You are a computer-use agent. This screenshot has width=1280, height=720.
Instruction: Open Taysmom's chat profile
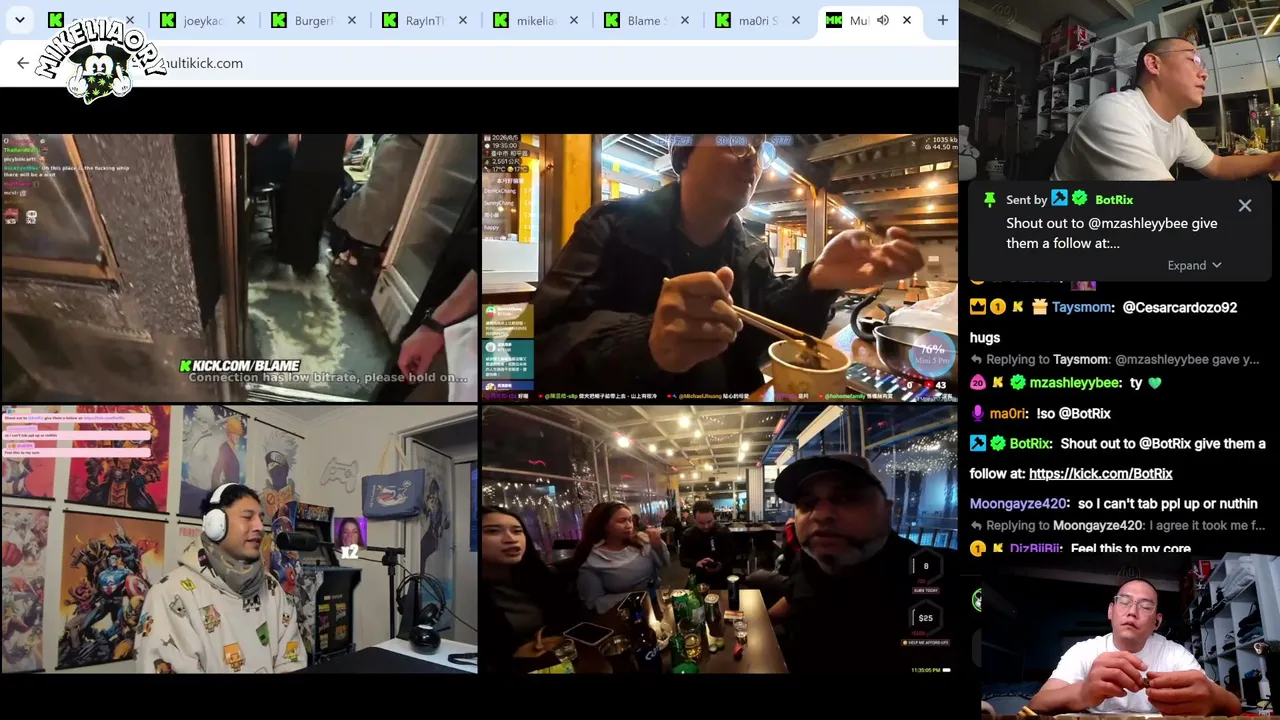[x=1083, y=307]
